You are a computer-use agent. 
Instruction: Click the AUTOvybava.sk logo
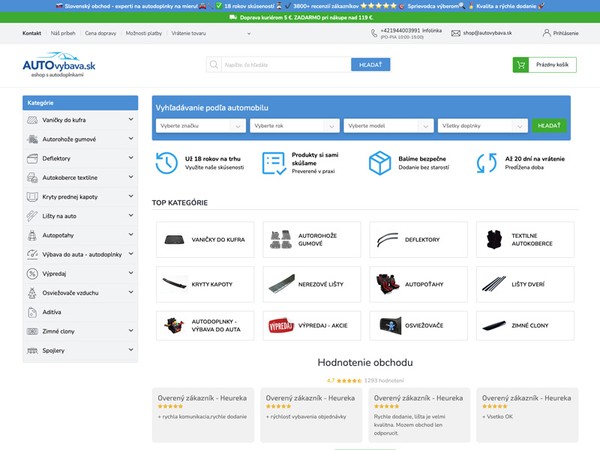59,67
